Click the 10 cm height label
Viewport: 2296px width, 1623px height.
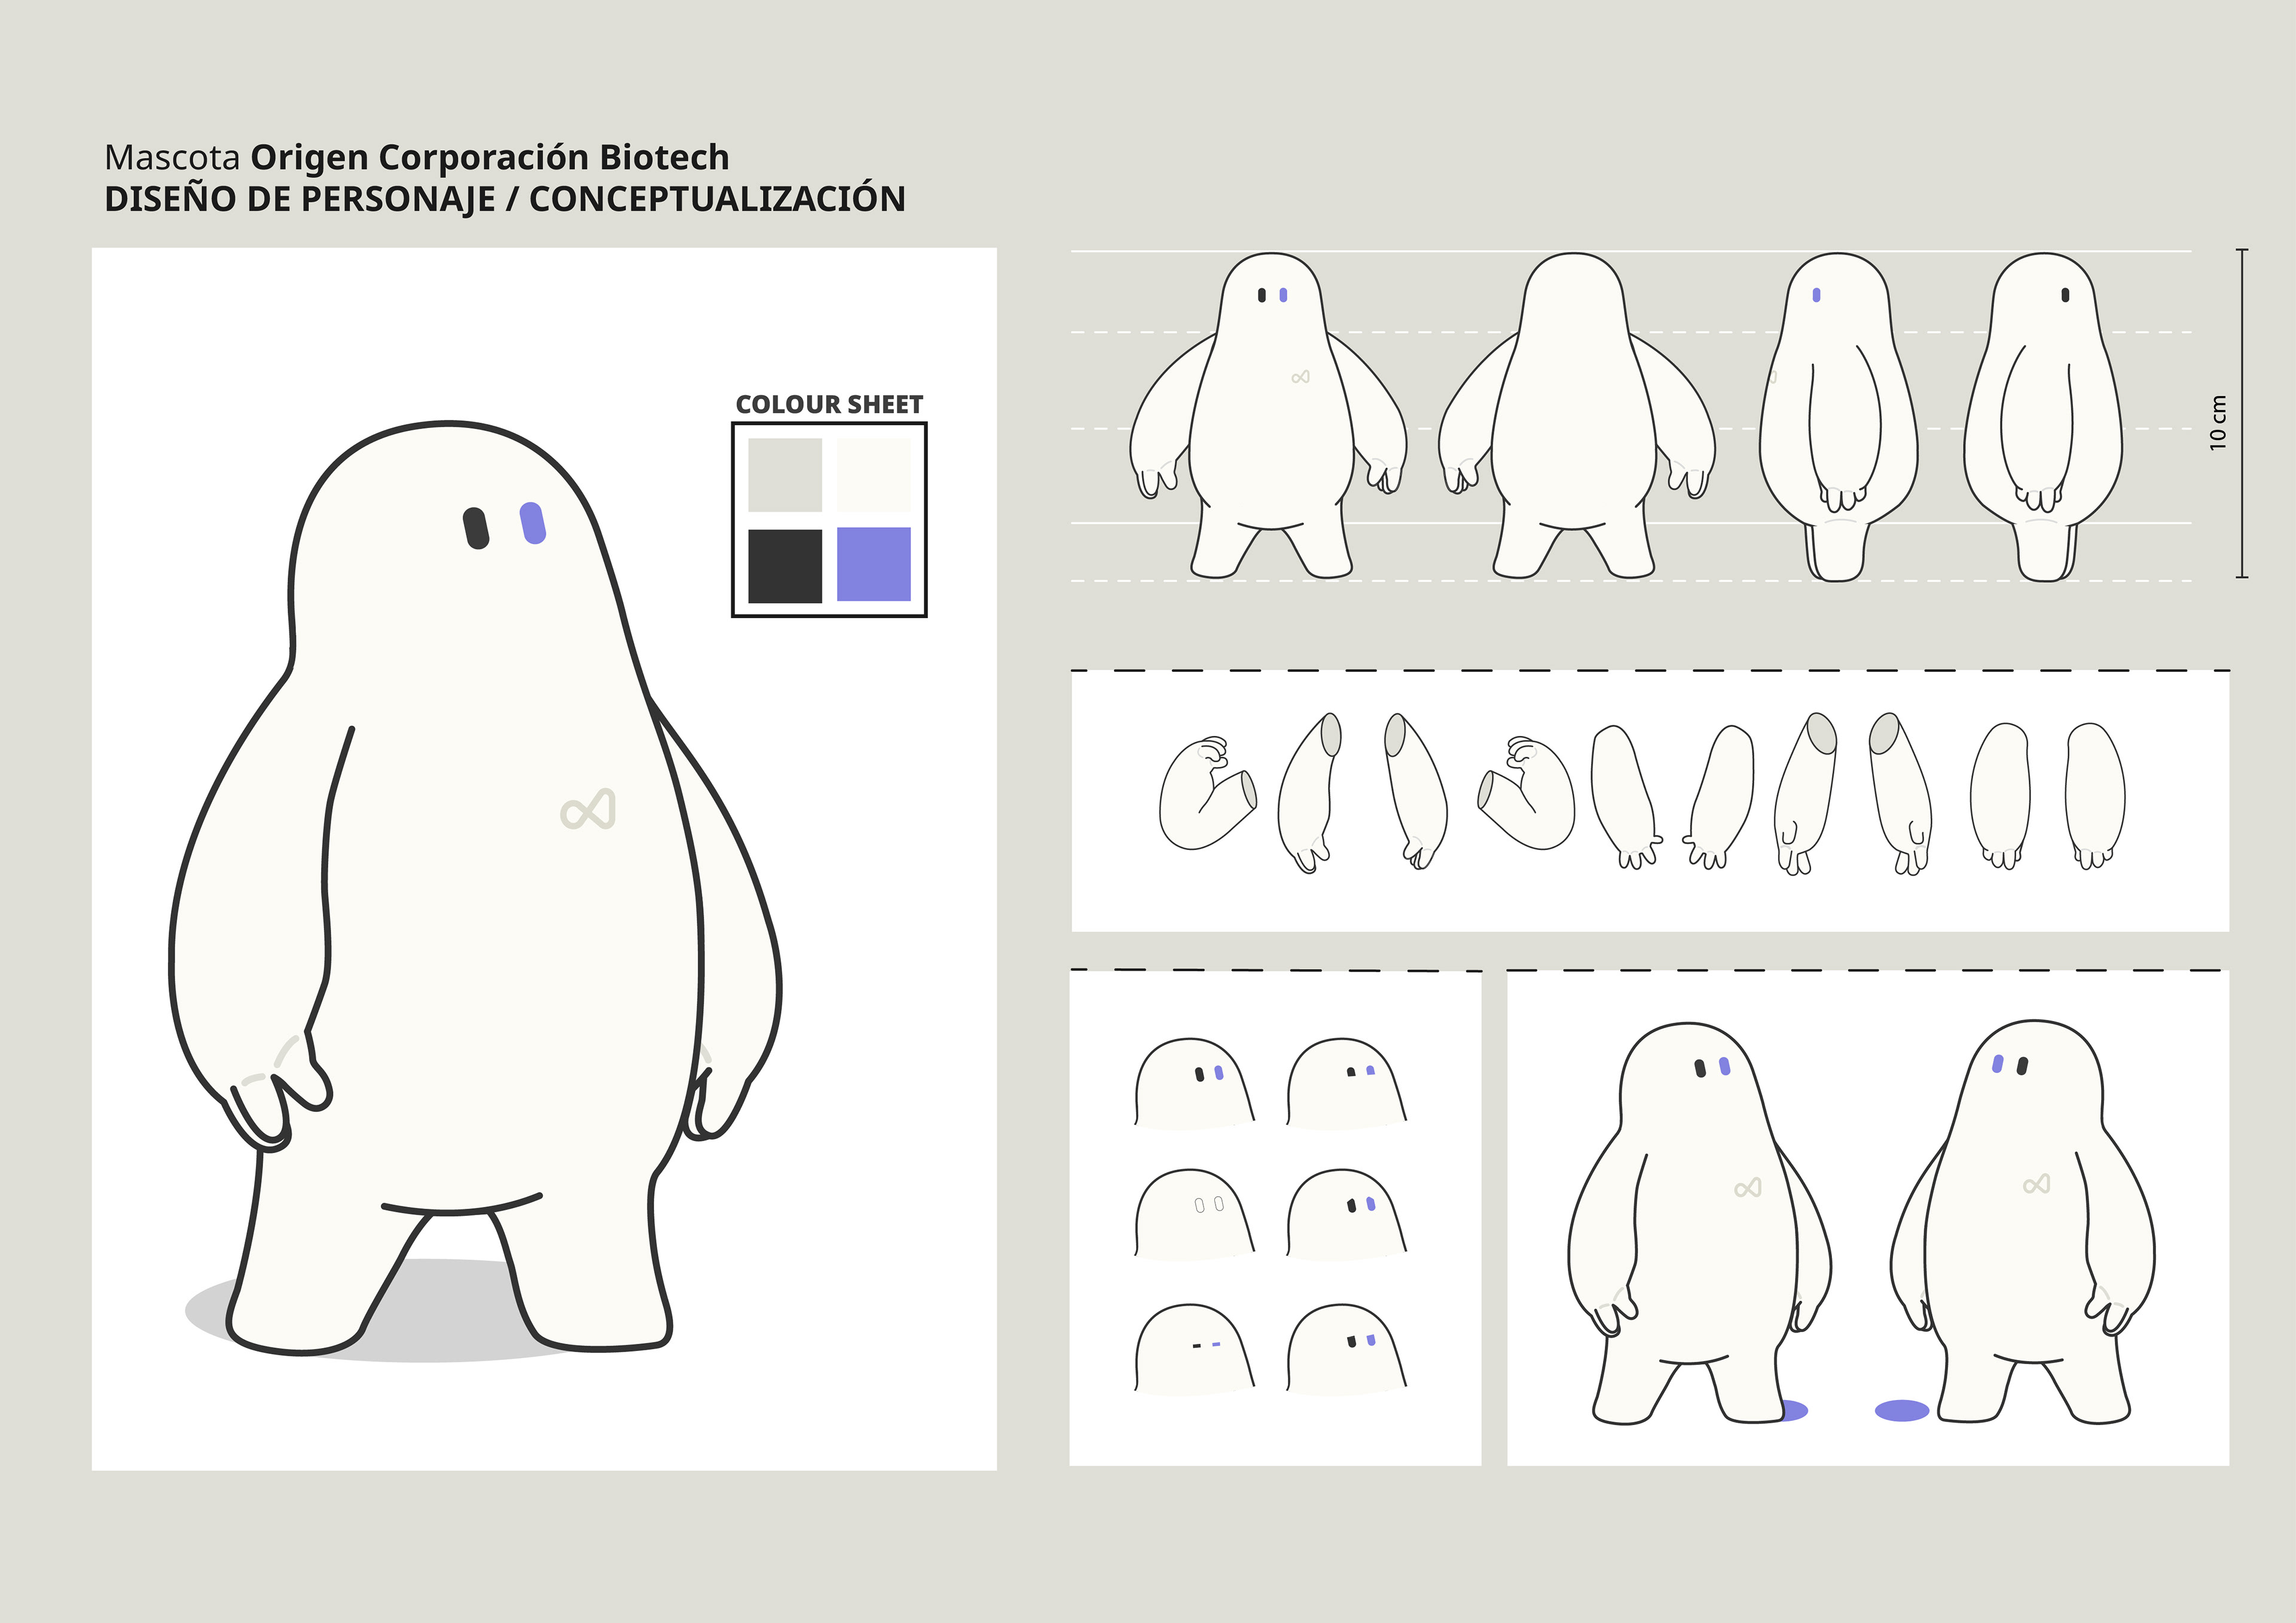pos(2218,422)
